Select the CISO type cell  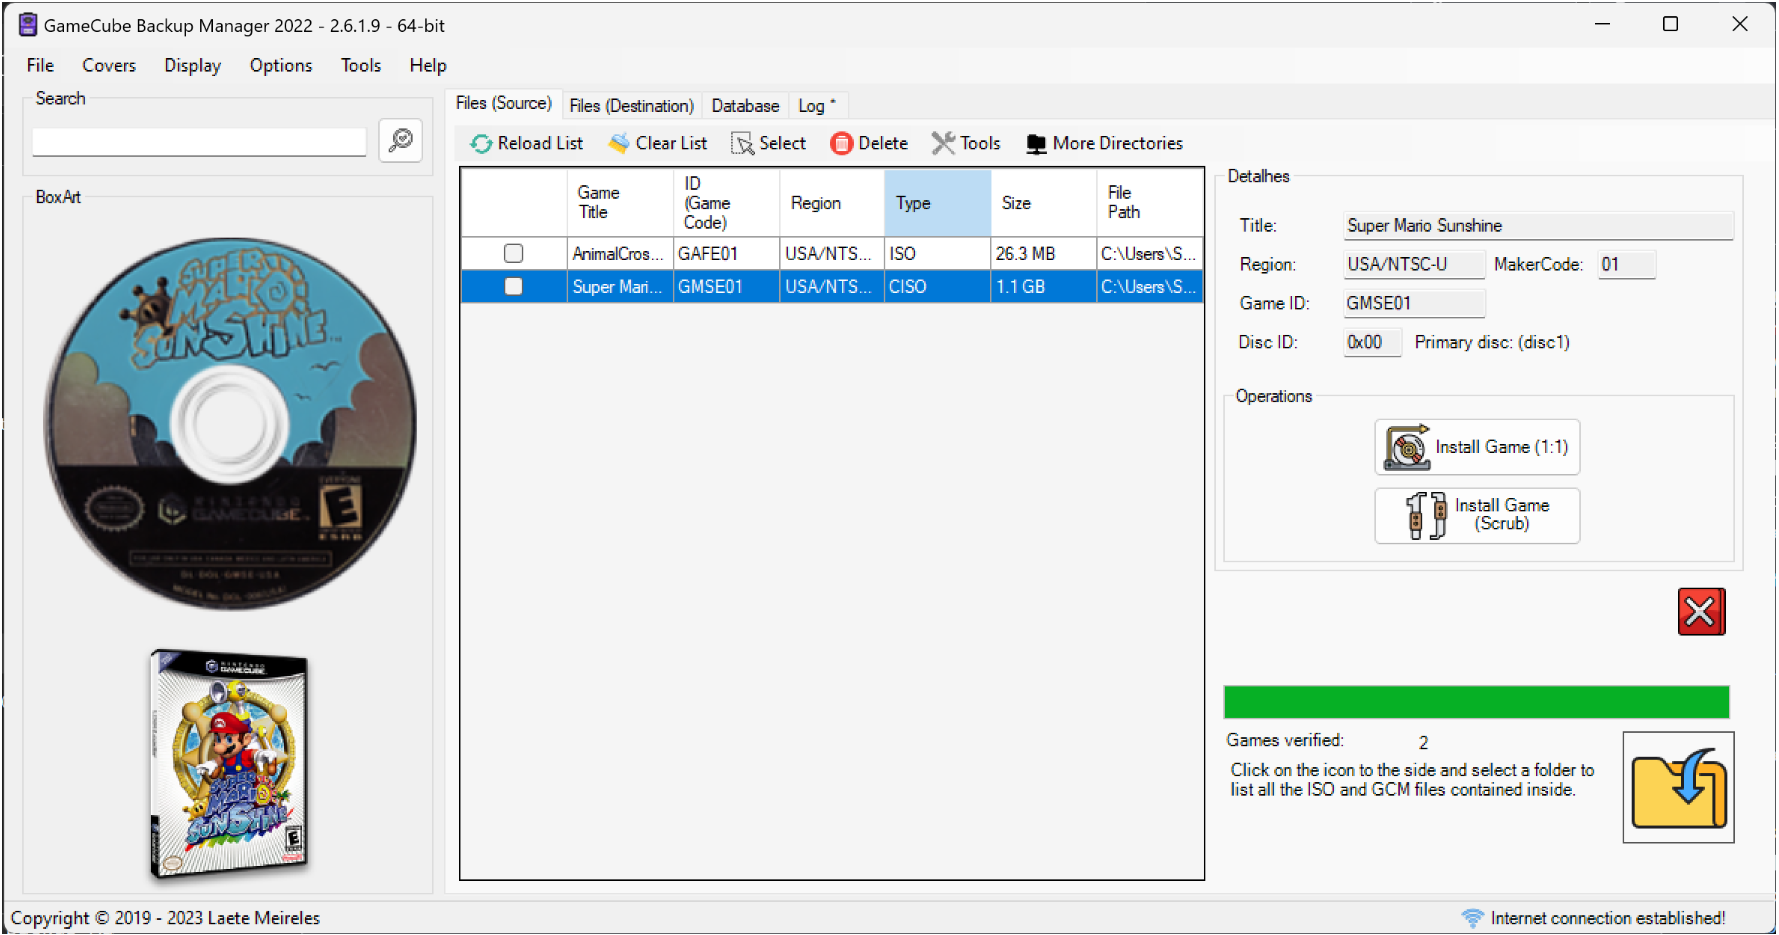[938, 287]
